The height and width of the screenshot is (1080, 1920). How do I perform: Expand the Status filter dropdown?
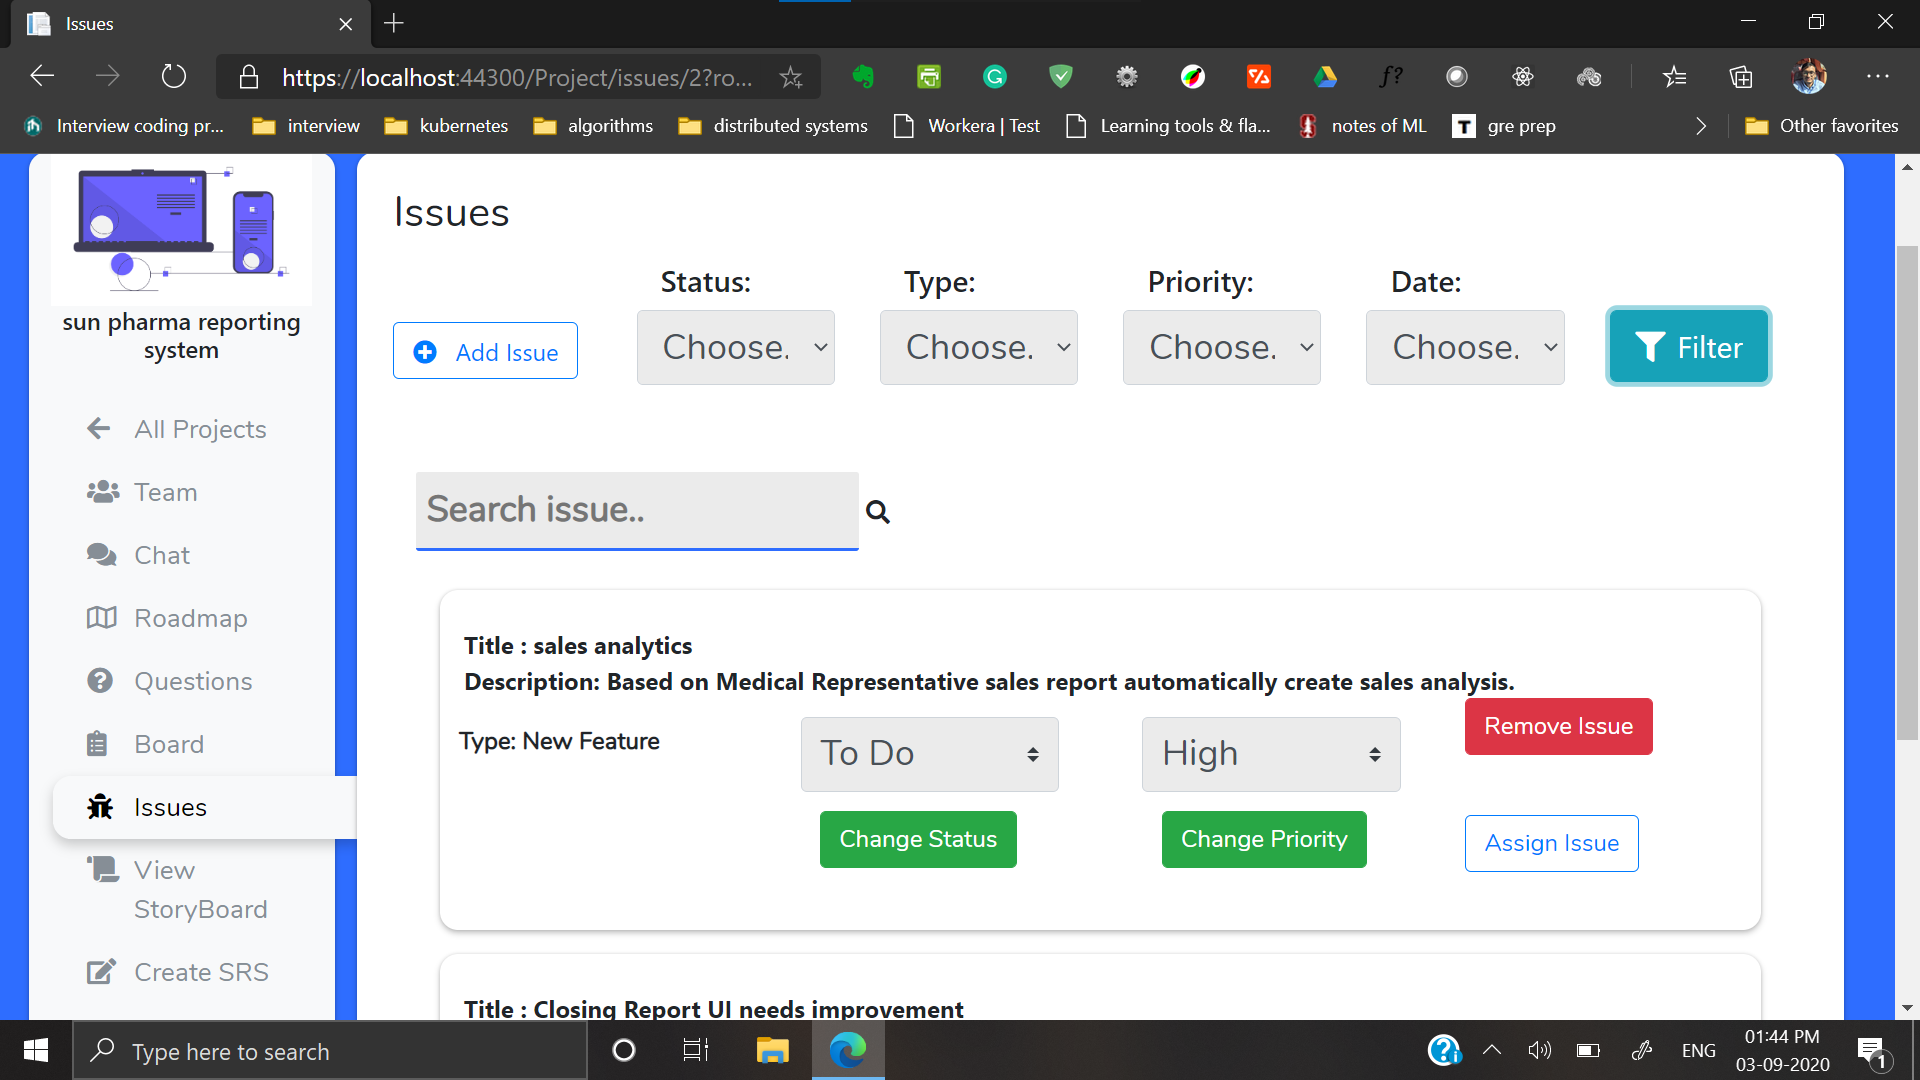735,347
